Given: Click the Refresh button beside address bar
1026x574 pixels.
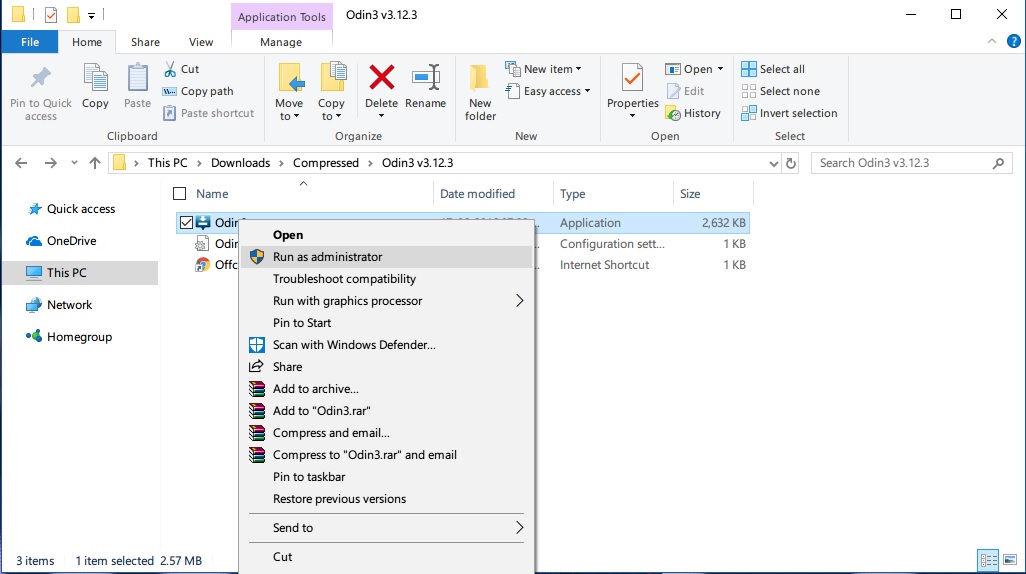Looking at the screenshot, I should pyautogui.click(x=790, y=163).
